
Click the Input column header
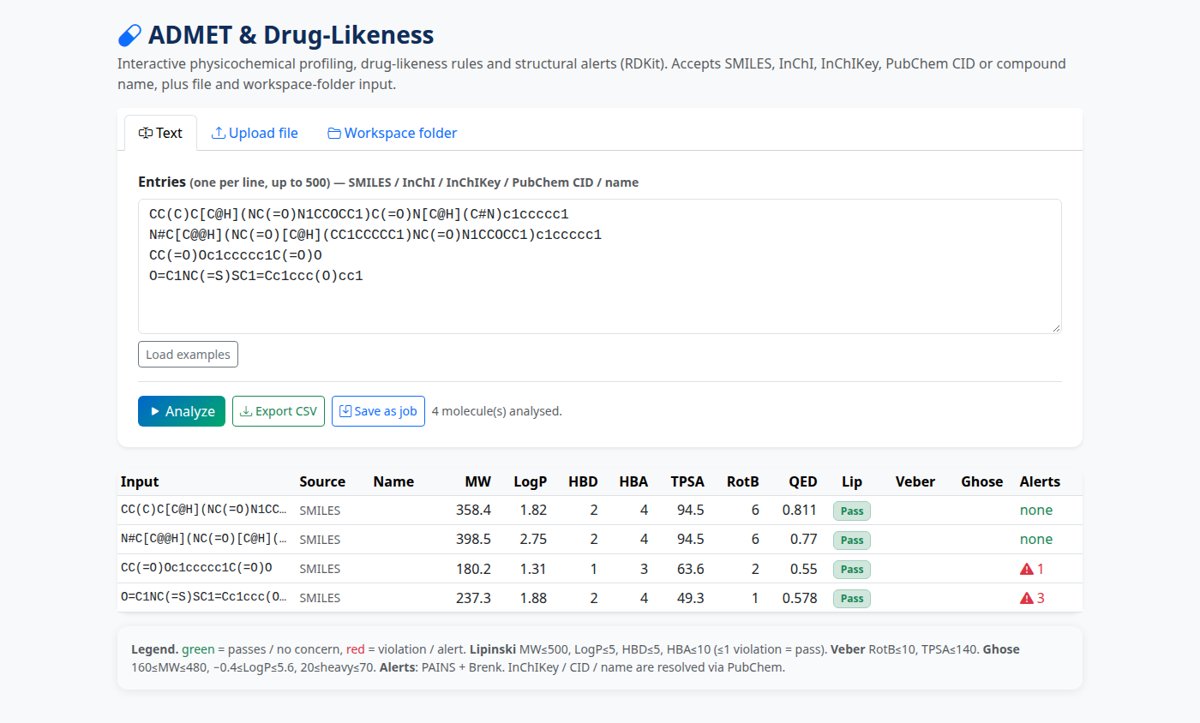[x=140, y=481]
